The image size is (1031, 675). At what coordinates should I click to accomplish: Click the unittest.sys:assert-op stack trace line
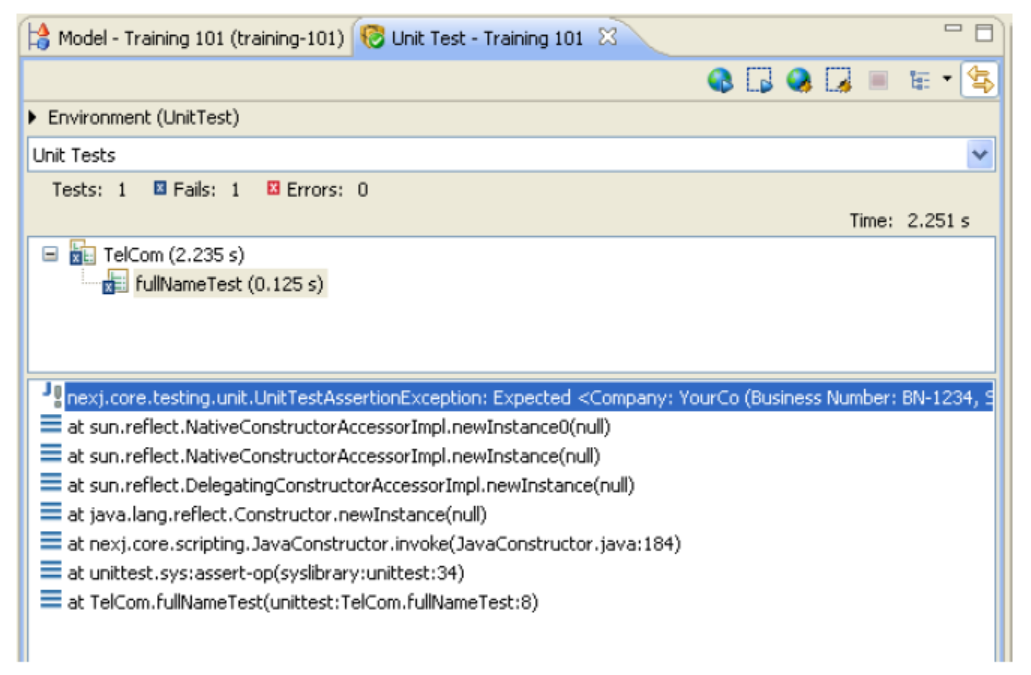[265, 573]
